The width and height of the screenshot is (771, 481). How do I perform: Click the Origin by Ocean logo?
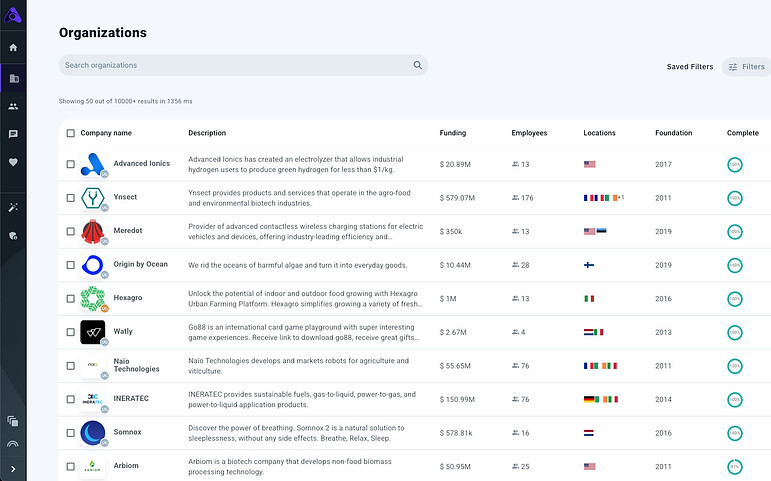93,265
